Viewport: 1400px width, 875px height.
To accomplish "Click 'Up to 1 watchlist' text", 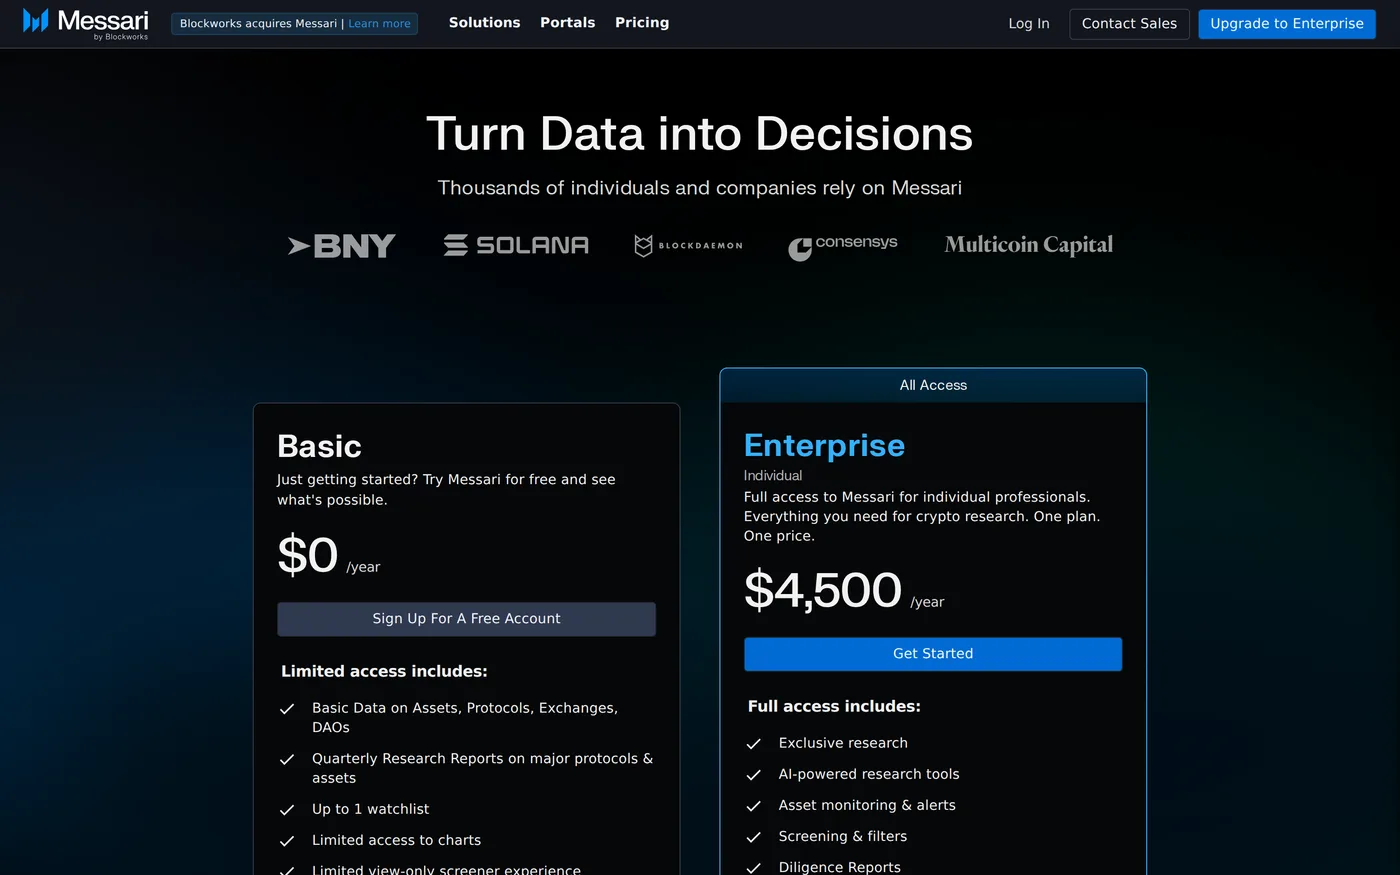I will [370, 810].
